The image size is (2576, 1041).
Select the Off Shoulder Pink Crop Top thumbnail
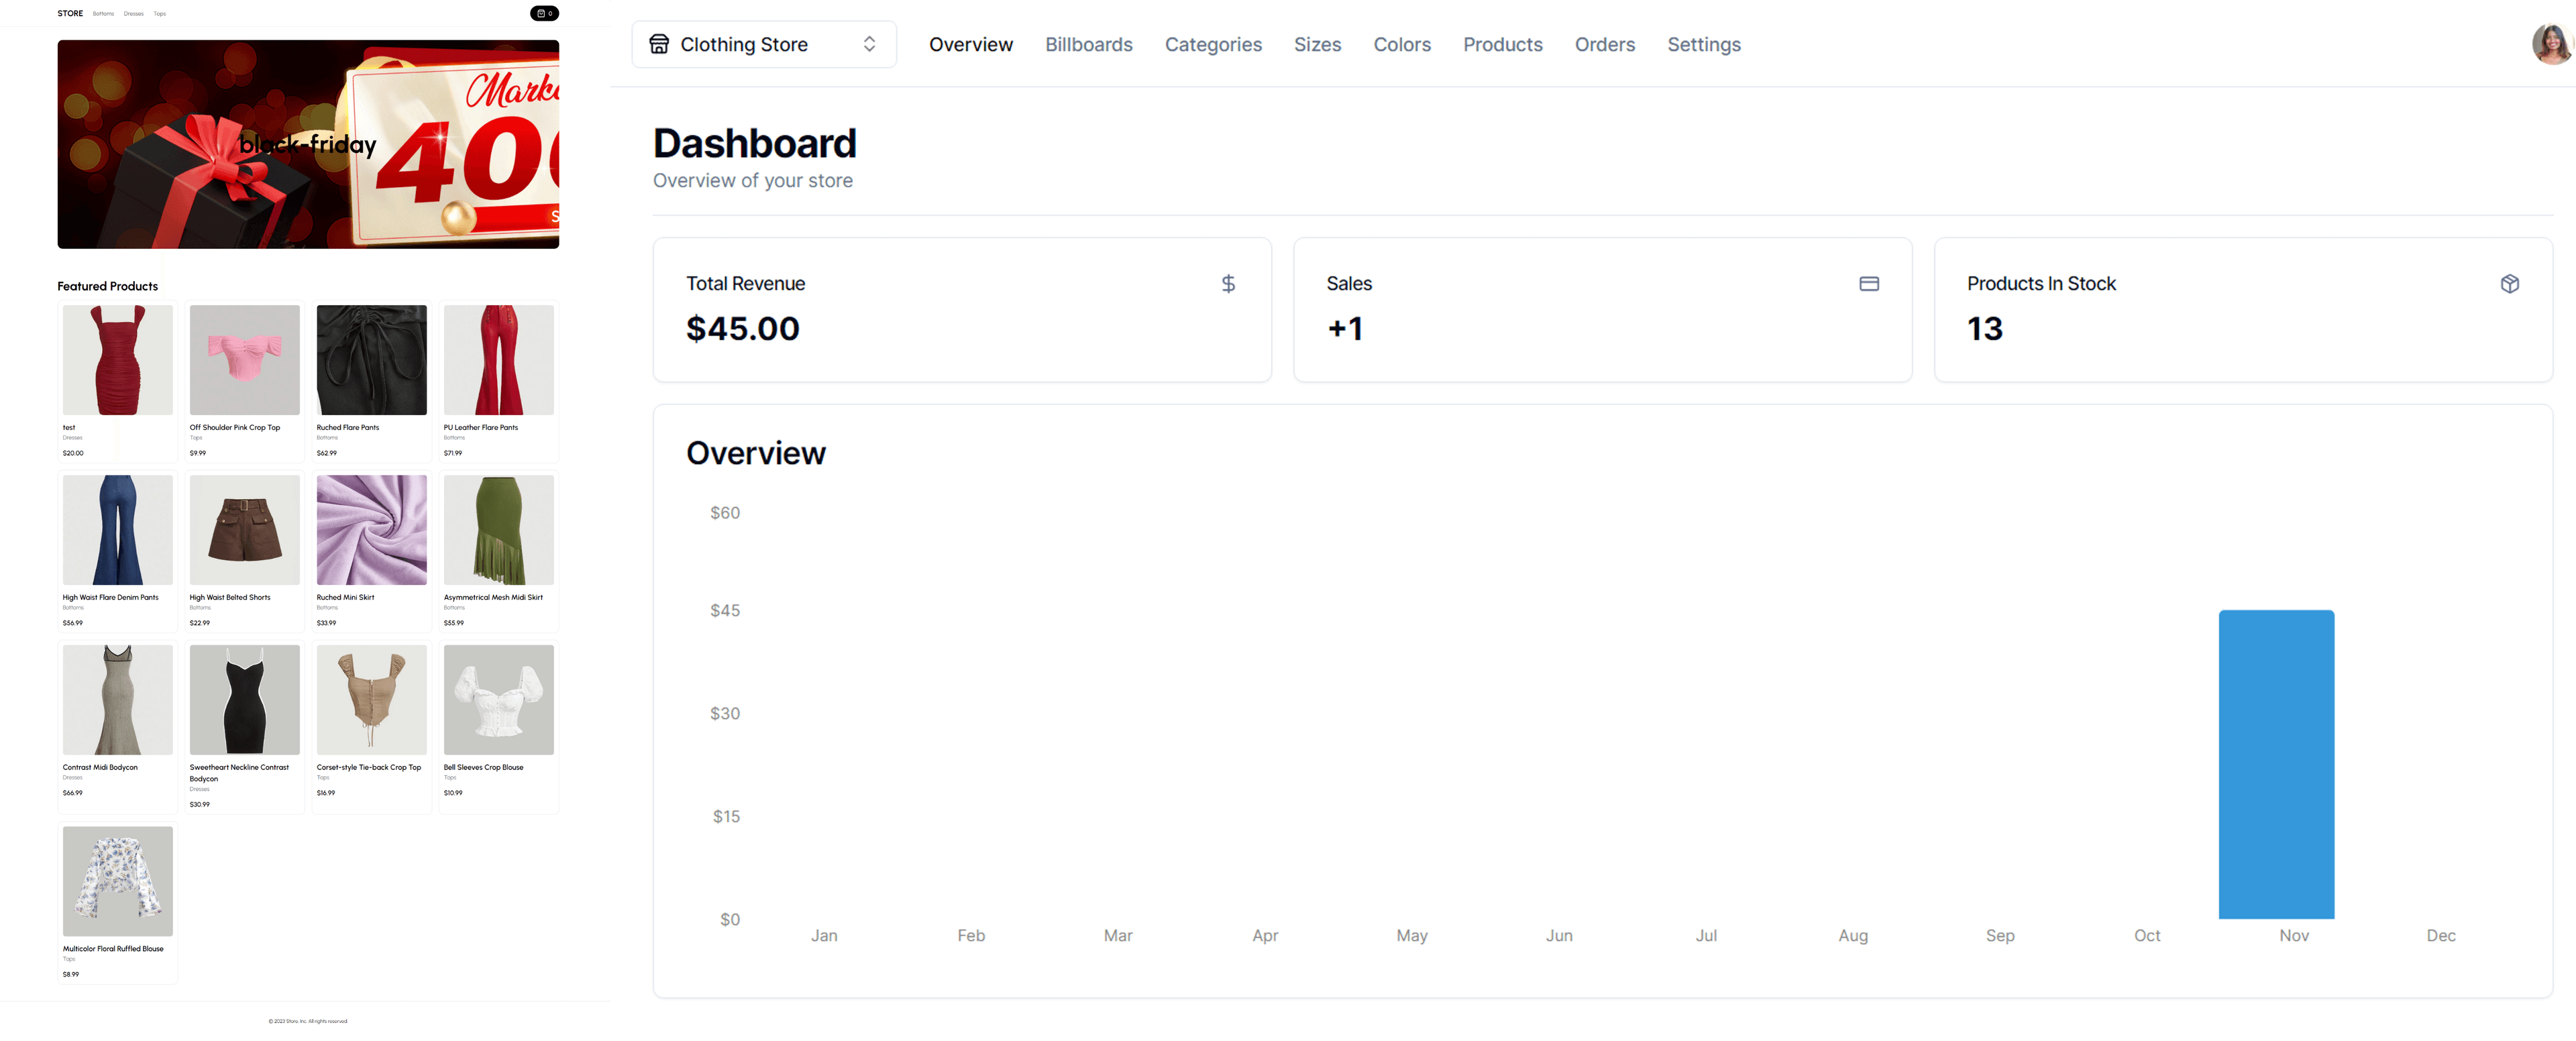[x=244, y=360]
